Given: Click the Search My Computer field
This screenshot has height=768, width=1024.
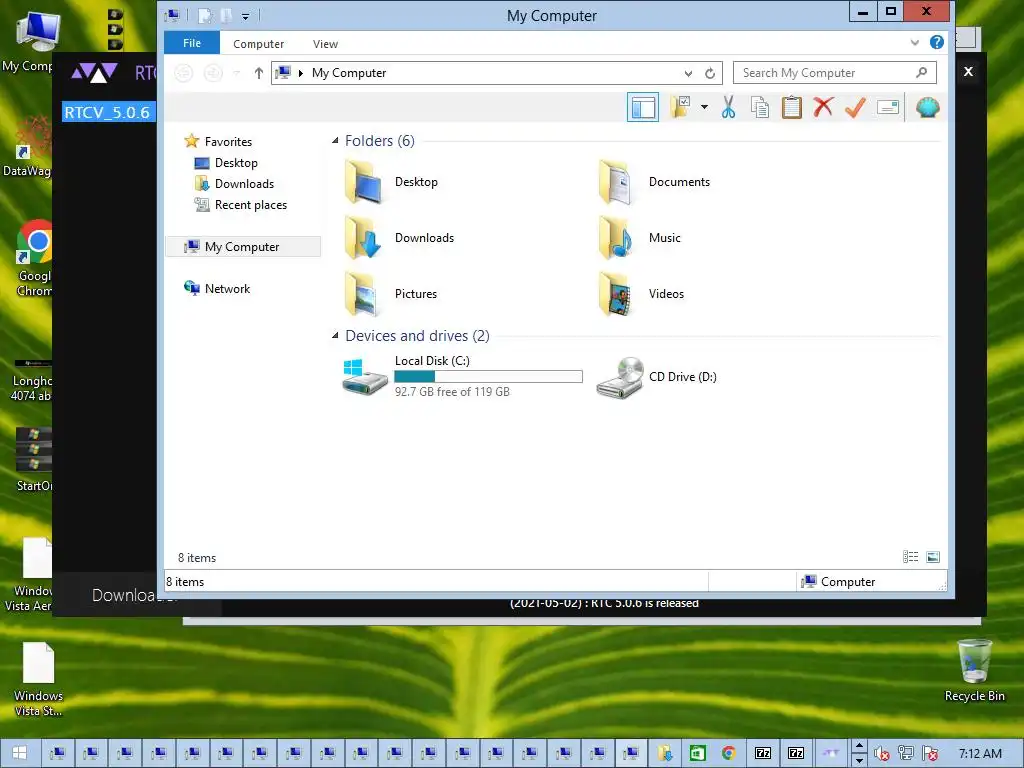Looking at the screenshot, I should click(826, 72).
